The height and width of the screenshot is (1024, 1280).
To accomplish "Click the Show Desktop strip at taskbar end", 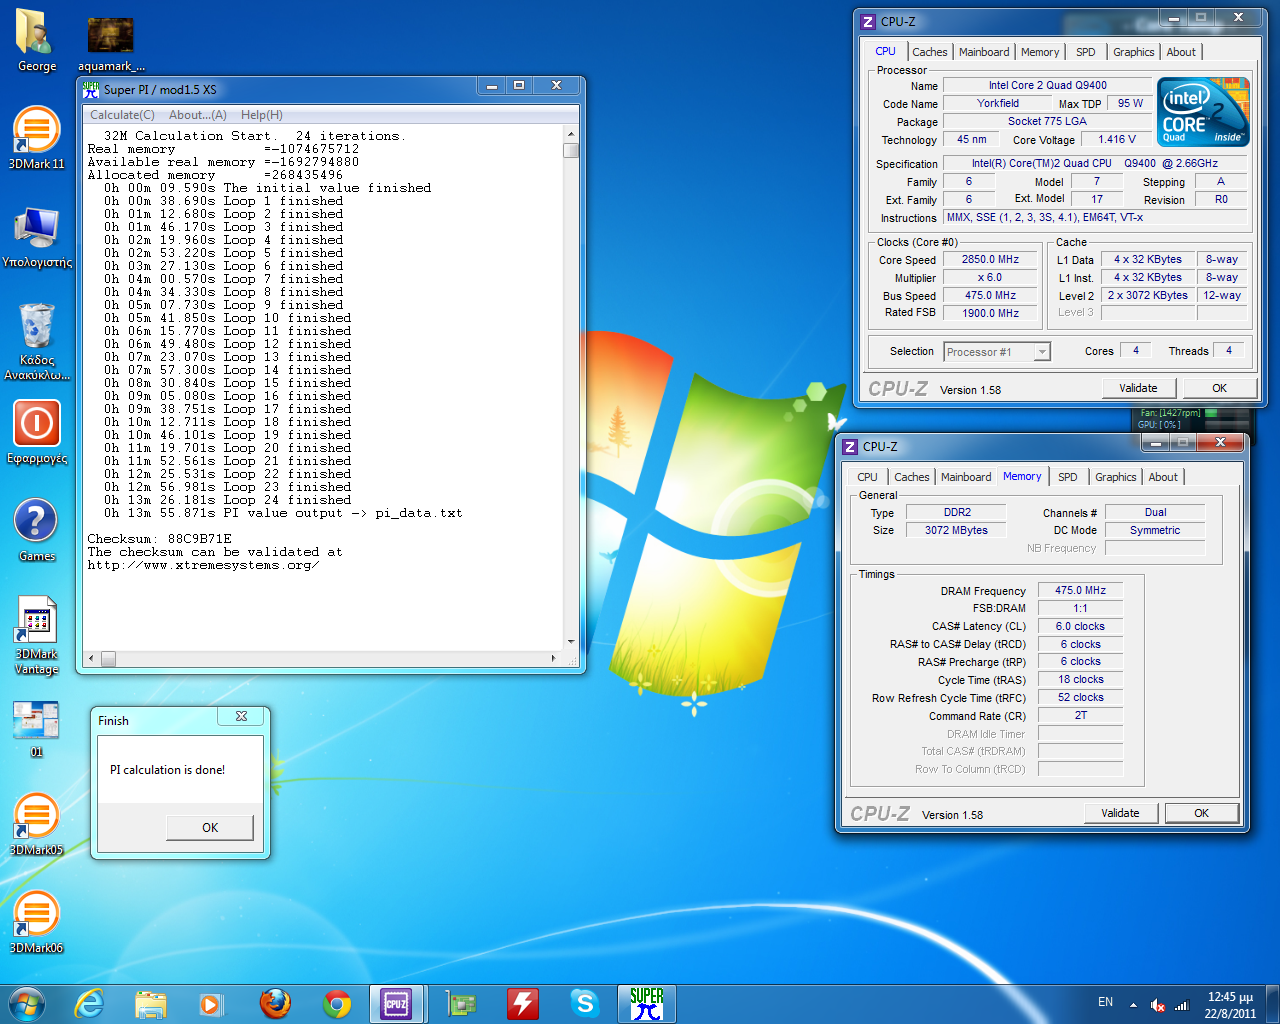I will (x=1272, y=1004).
